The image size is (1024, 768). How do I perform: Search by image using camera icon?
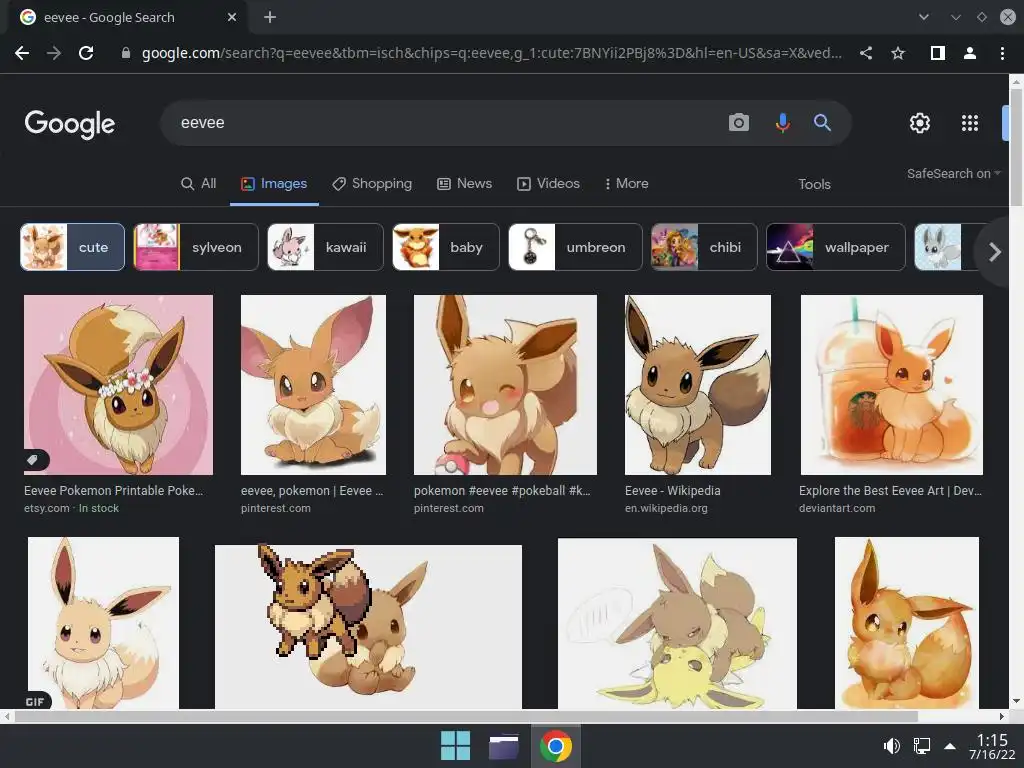tap(739, 122)
